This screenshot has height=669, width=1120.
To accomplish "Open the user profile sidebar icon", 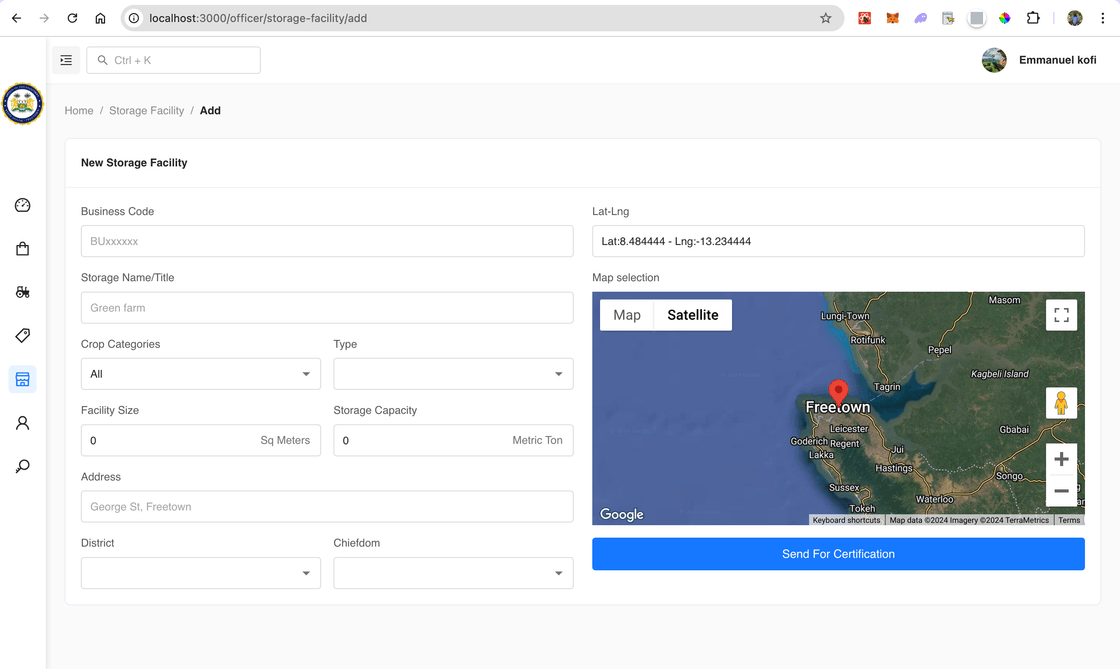I will 23,423.
